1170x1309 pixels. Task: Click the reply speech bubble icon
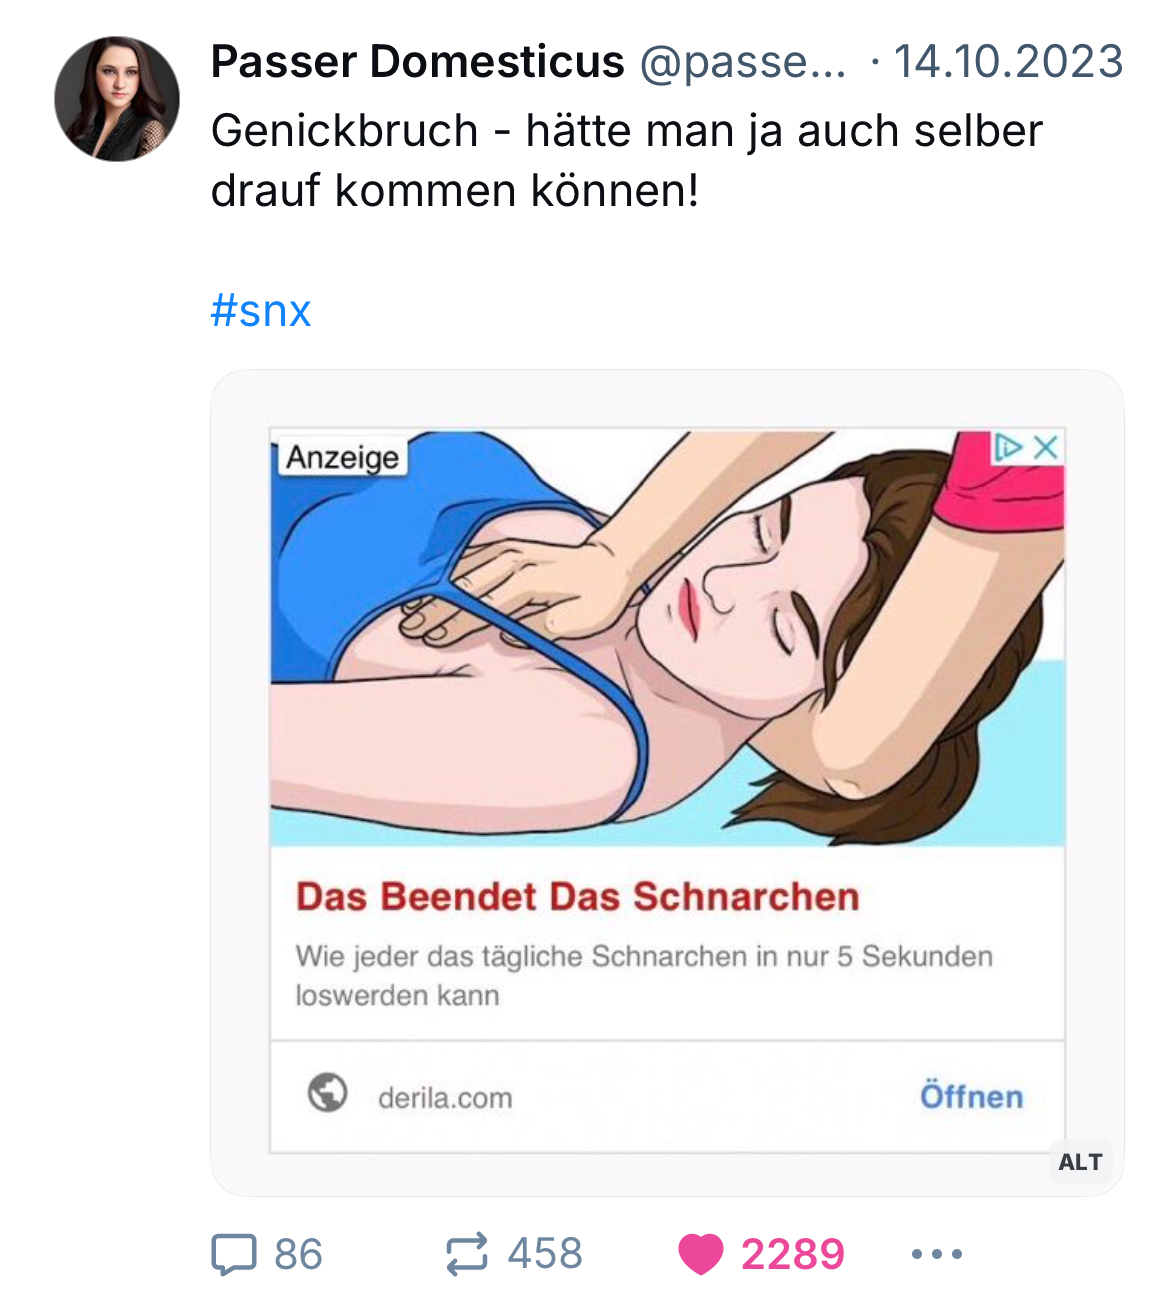click(234, 1254)
